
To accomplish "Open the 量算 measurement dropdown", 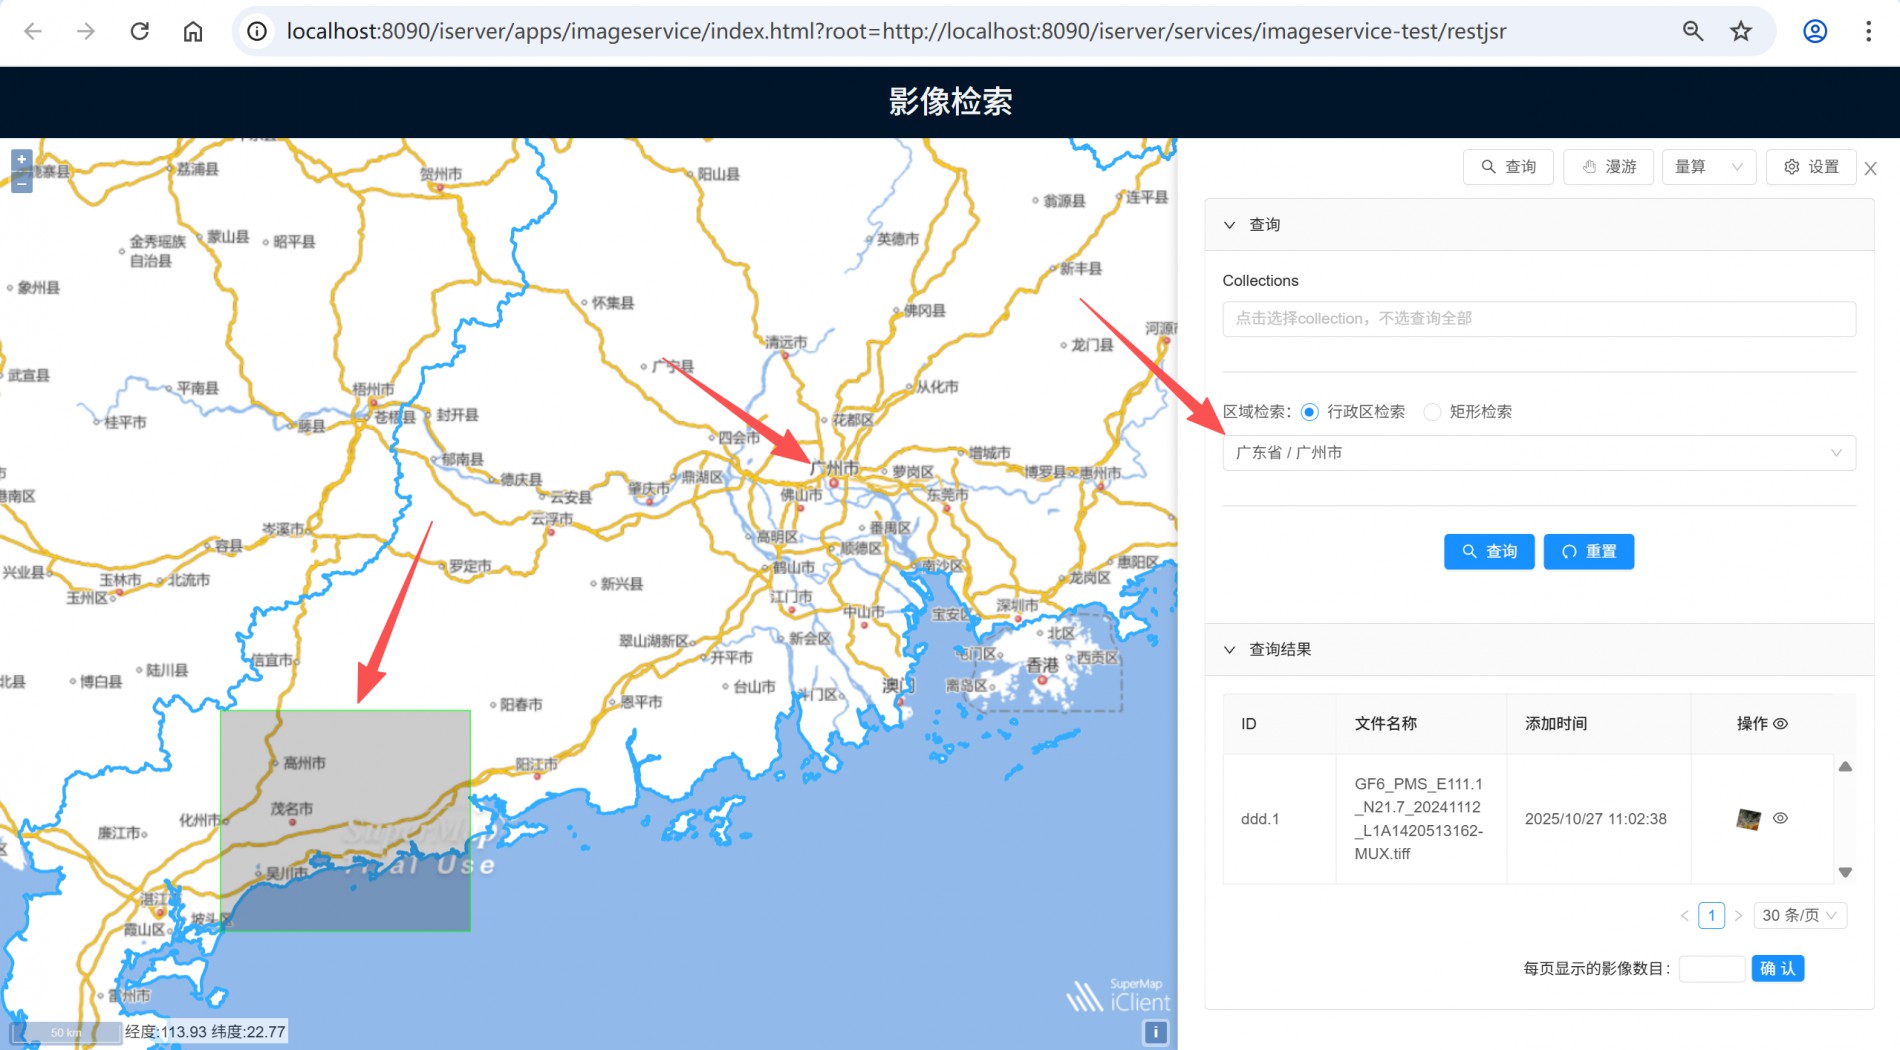I will pos(1708,167).
